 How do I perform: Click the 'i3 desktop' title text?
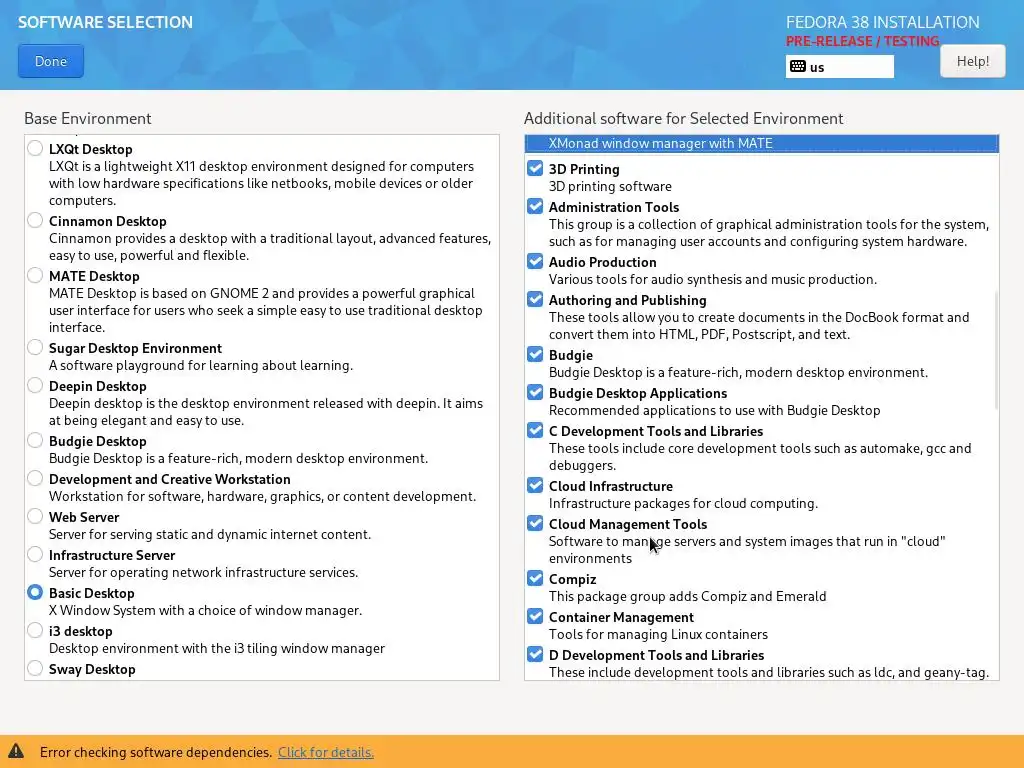point(81,631)
